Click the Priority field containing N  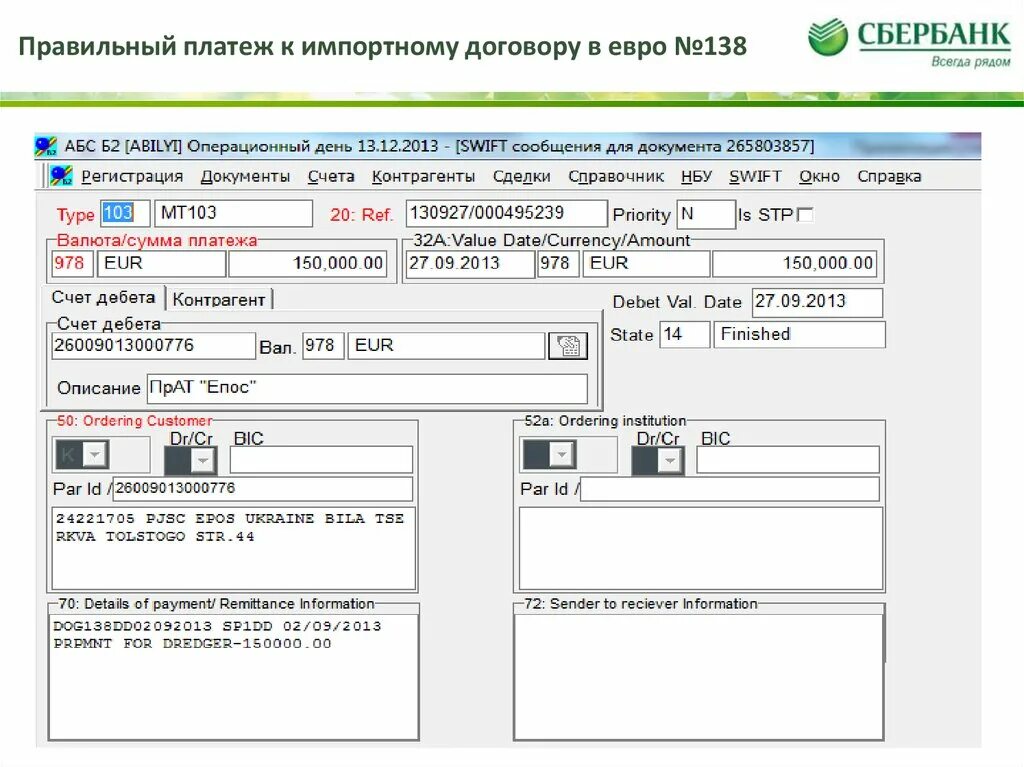tap(706, 214)
